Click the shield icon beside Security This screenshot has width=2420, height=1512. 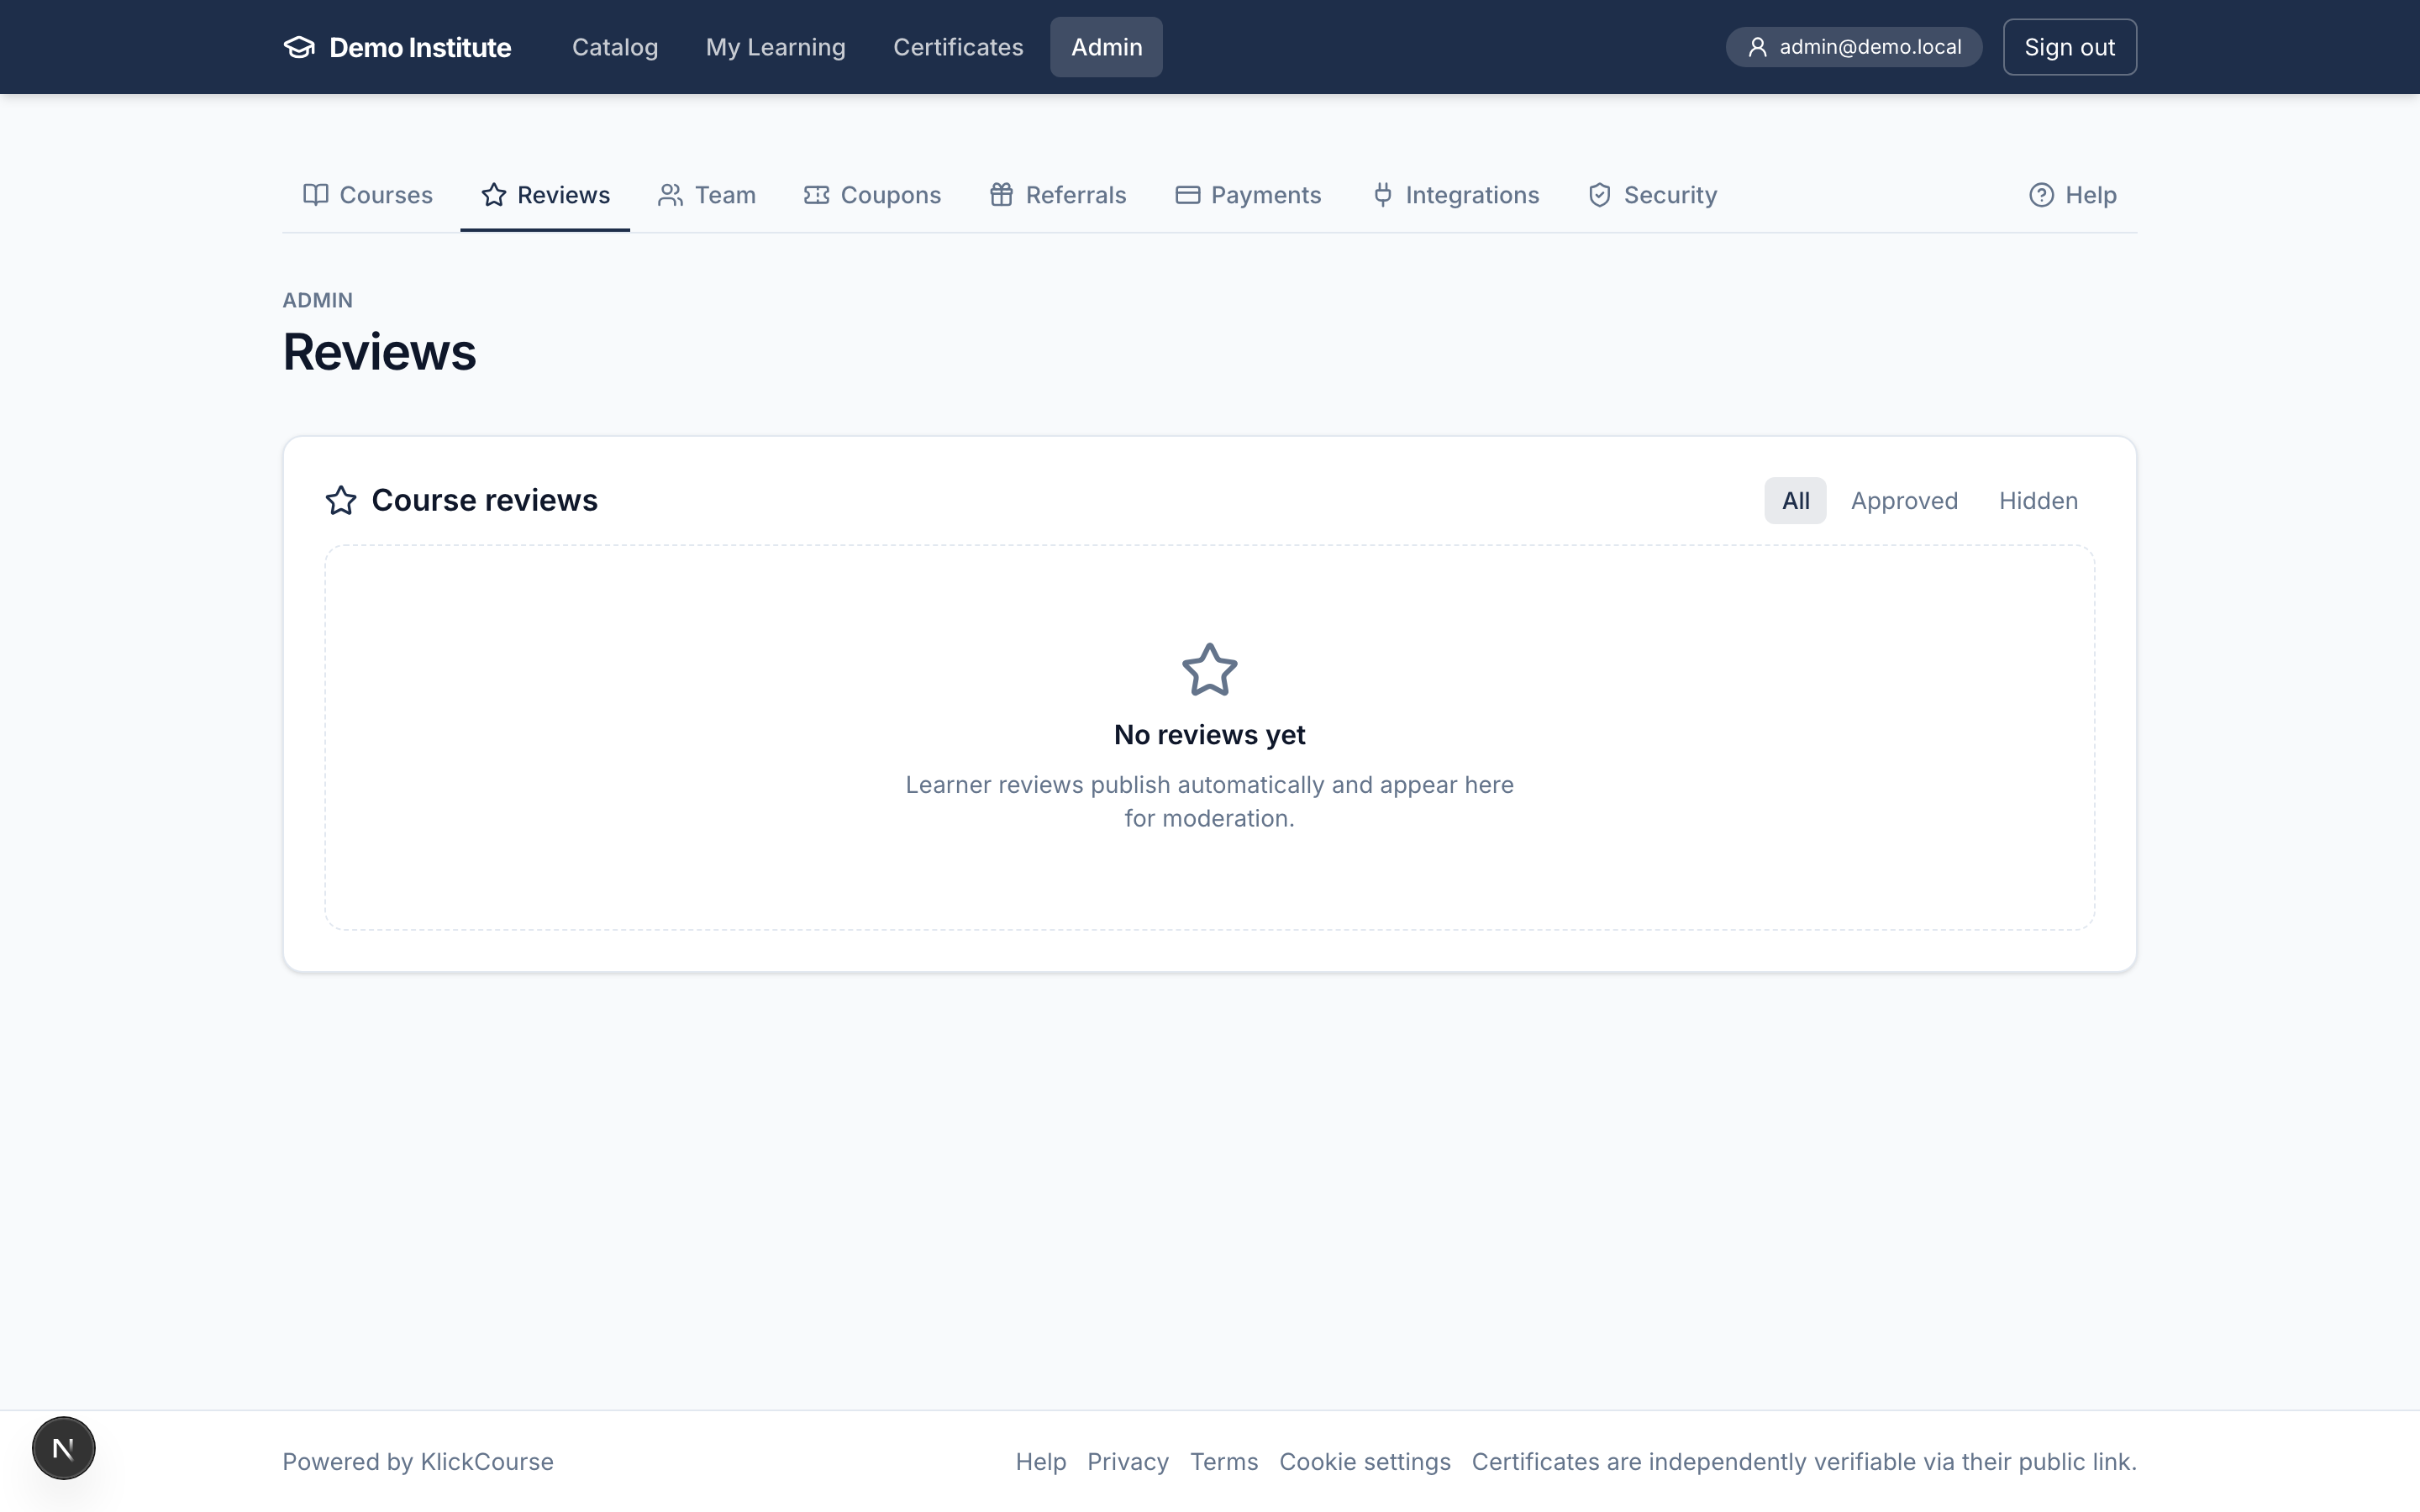1600,194
